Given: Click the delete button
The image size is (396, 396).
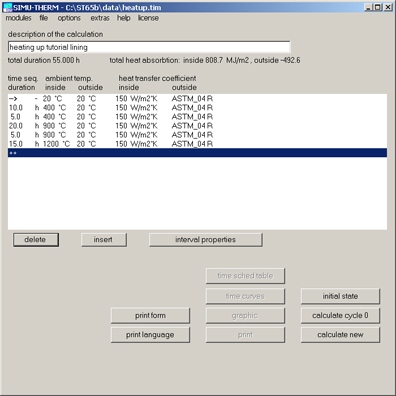Looking at the screenshot, I should pos(36,240).
